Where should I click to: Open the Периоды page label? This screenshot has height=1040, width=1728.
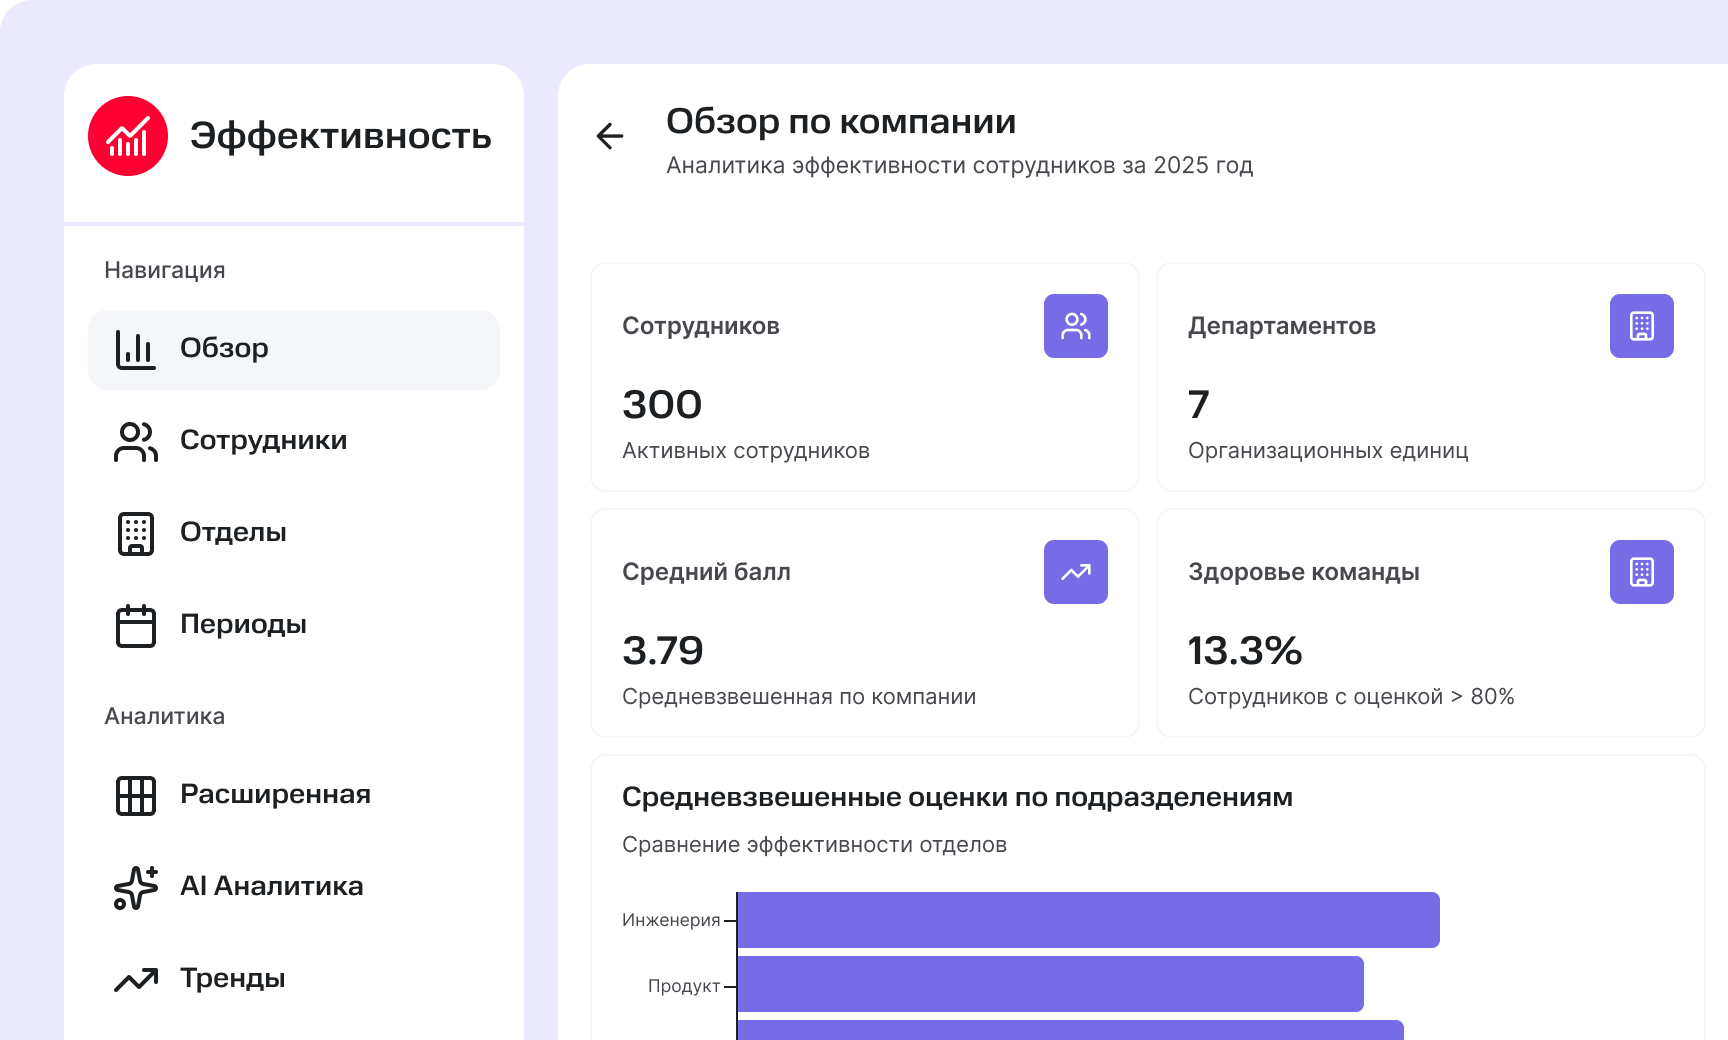point(243,625)
